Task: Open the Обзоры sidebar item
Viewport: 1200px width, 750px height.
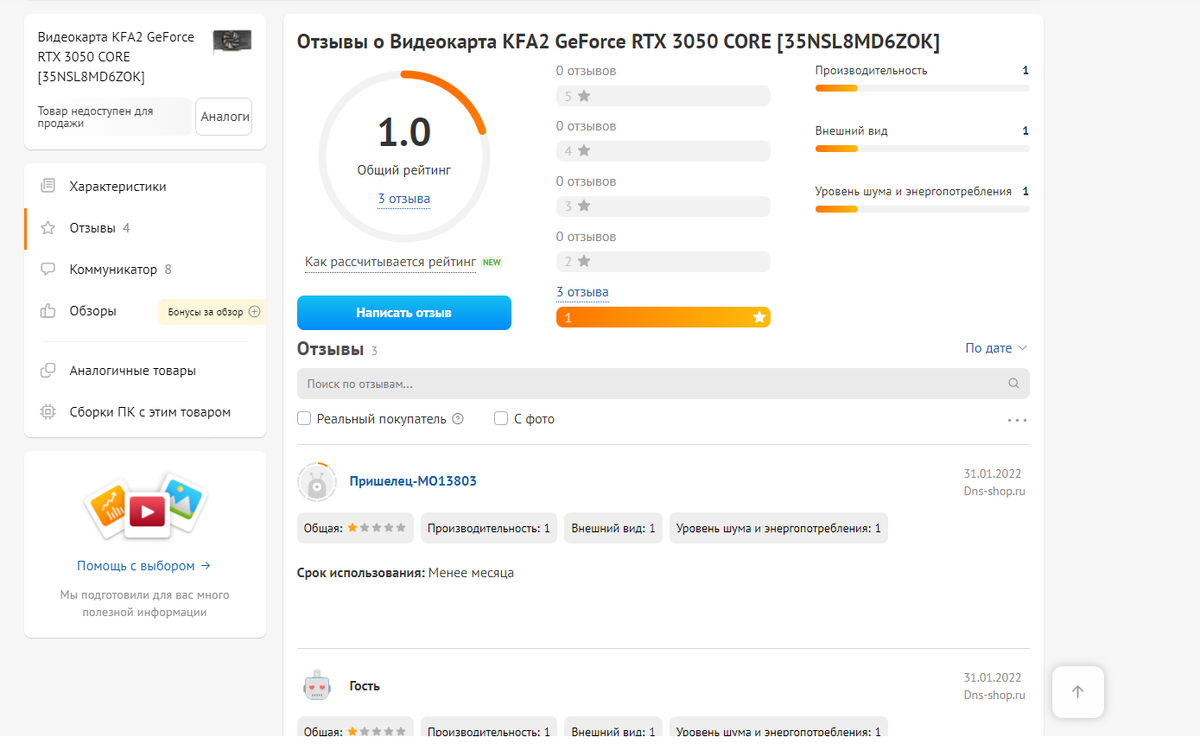Action: (93, 311)
